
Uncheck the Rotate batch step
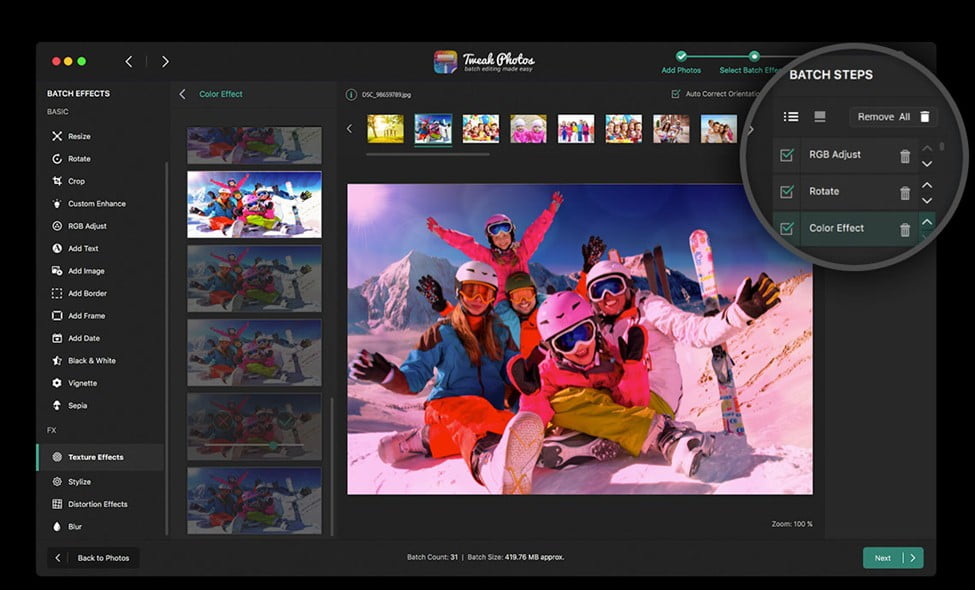pos(787,191)
